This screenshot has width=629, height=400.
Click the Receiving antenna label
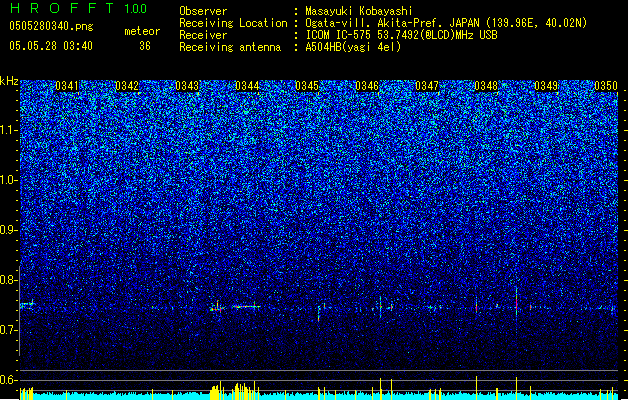pos(230,47)
